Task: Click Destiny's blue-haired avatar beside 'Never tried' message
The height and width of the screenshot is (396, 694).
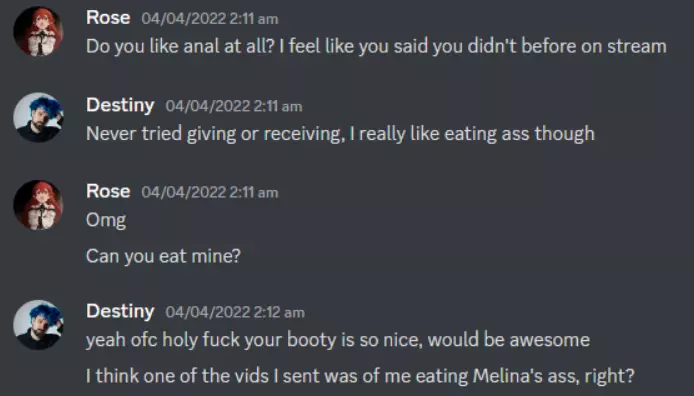Action: (38, 117)
